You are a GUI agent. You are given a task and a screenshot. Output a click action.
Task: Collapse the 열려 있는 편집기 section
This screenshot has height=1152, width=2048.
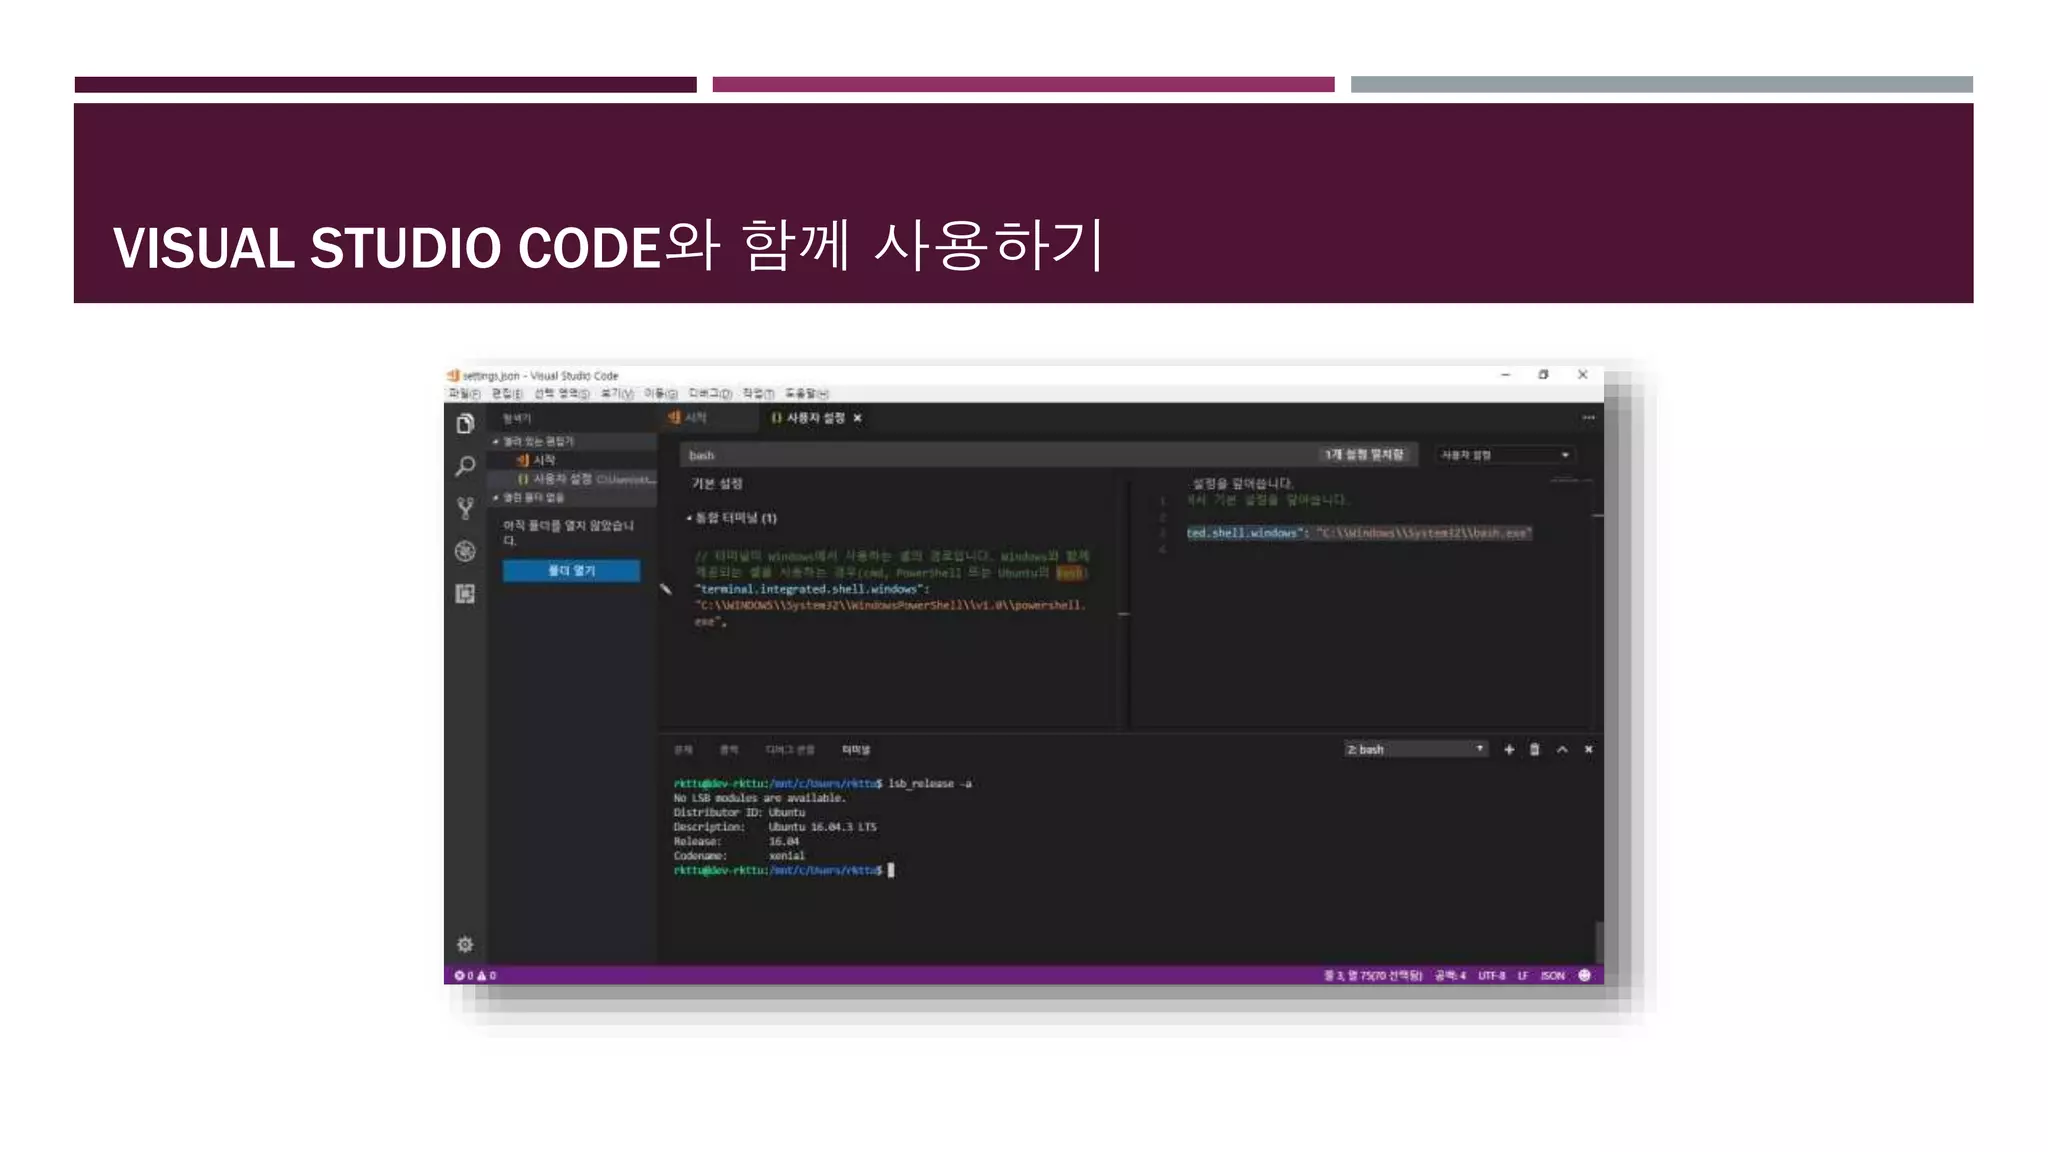click(572, 441)
